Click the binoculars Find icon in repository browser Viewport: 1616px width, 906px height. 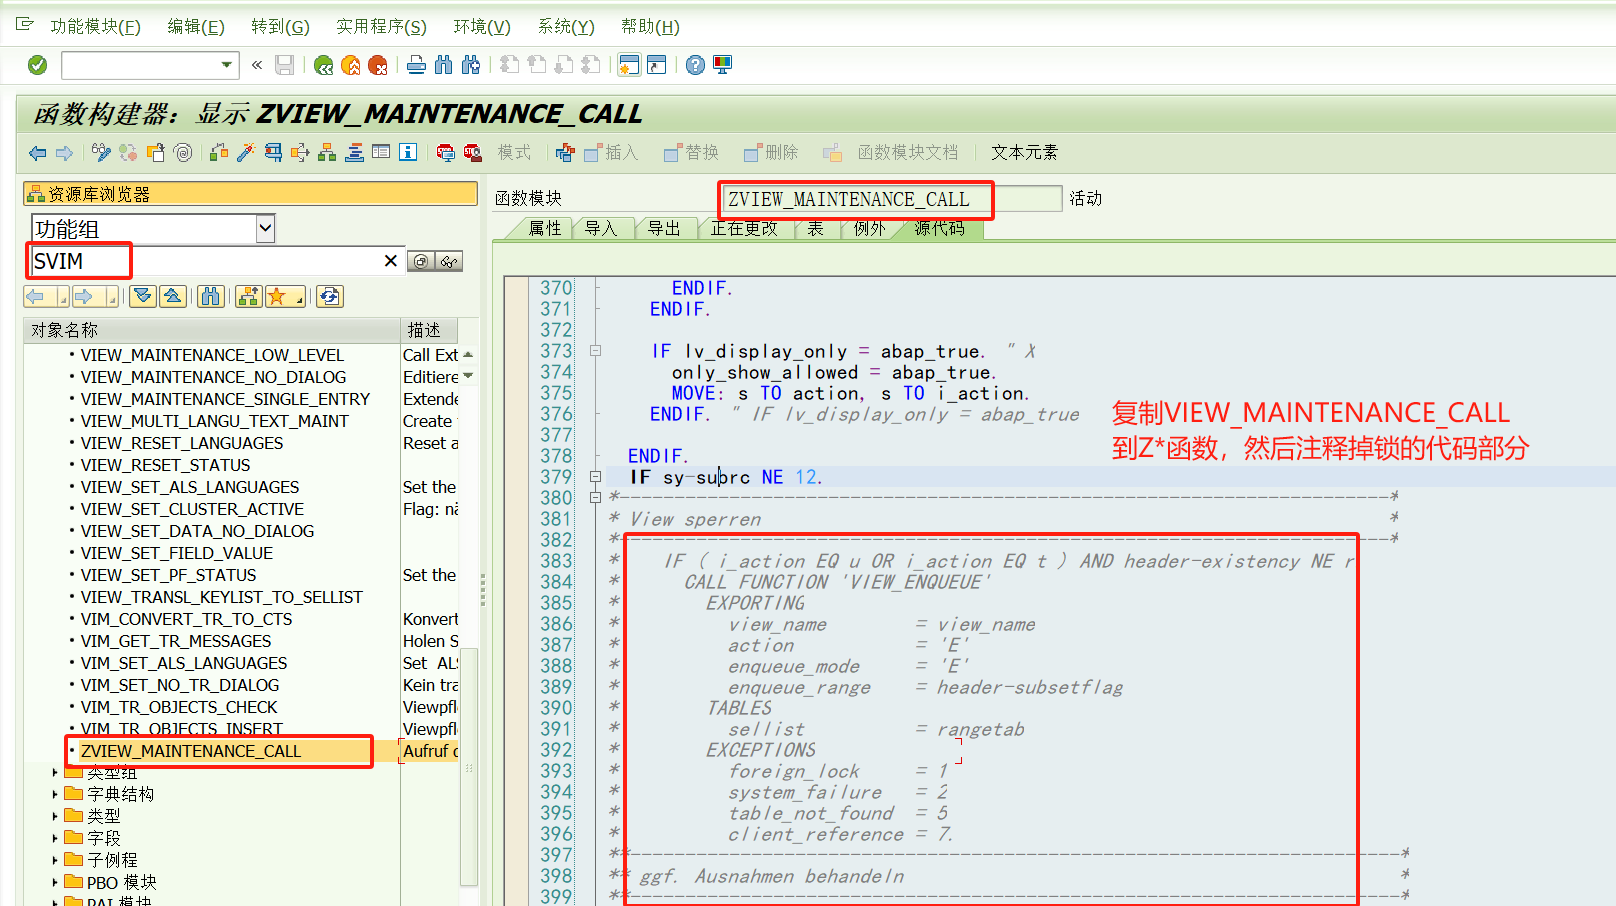(x=210, y=296)
